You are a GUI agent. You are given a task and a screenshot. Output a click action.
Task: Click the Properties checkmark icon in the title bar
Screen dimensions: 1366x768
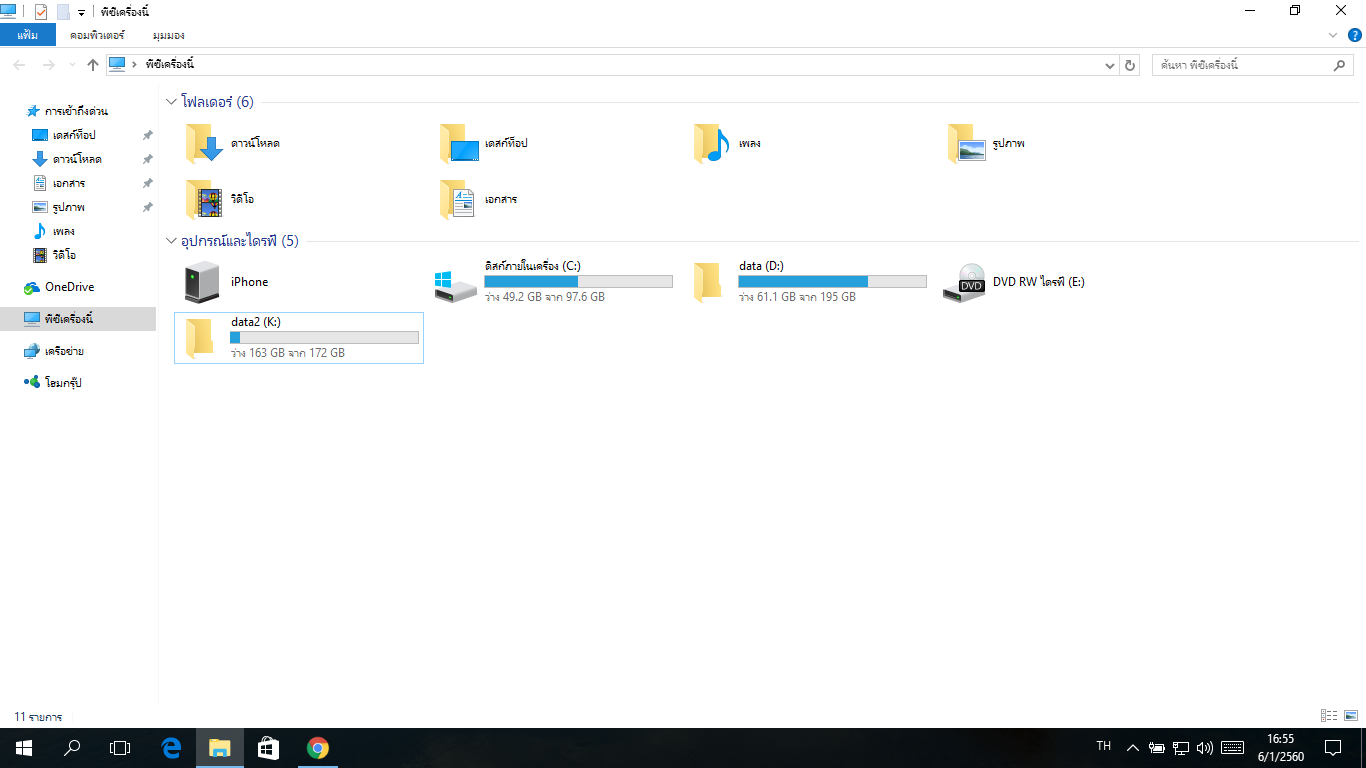(41, 12)
